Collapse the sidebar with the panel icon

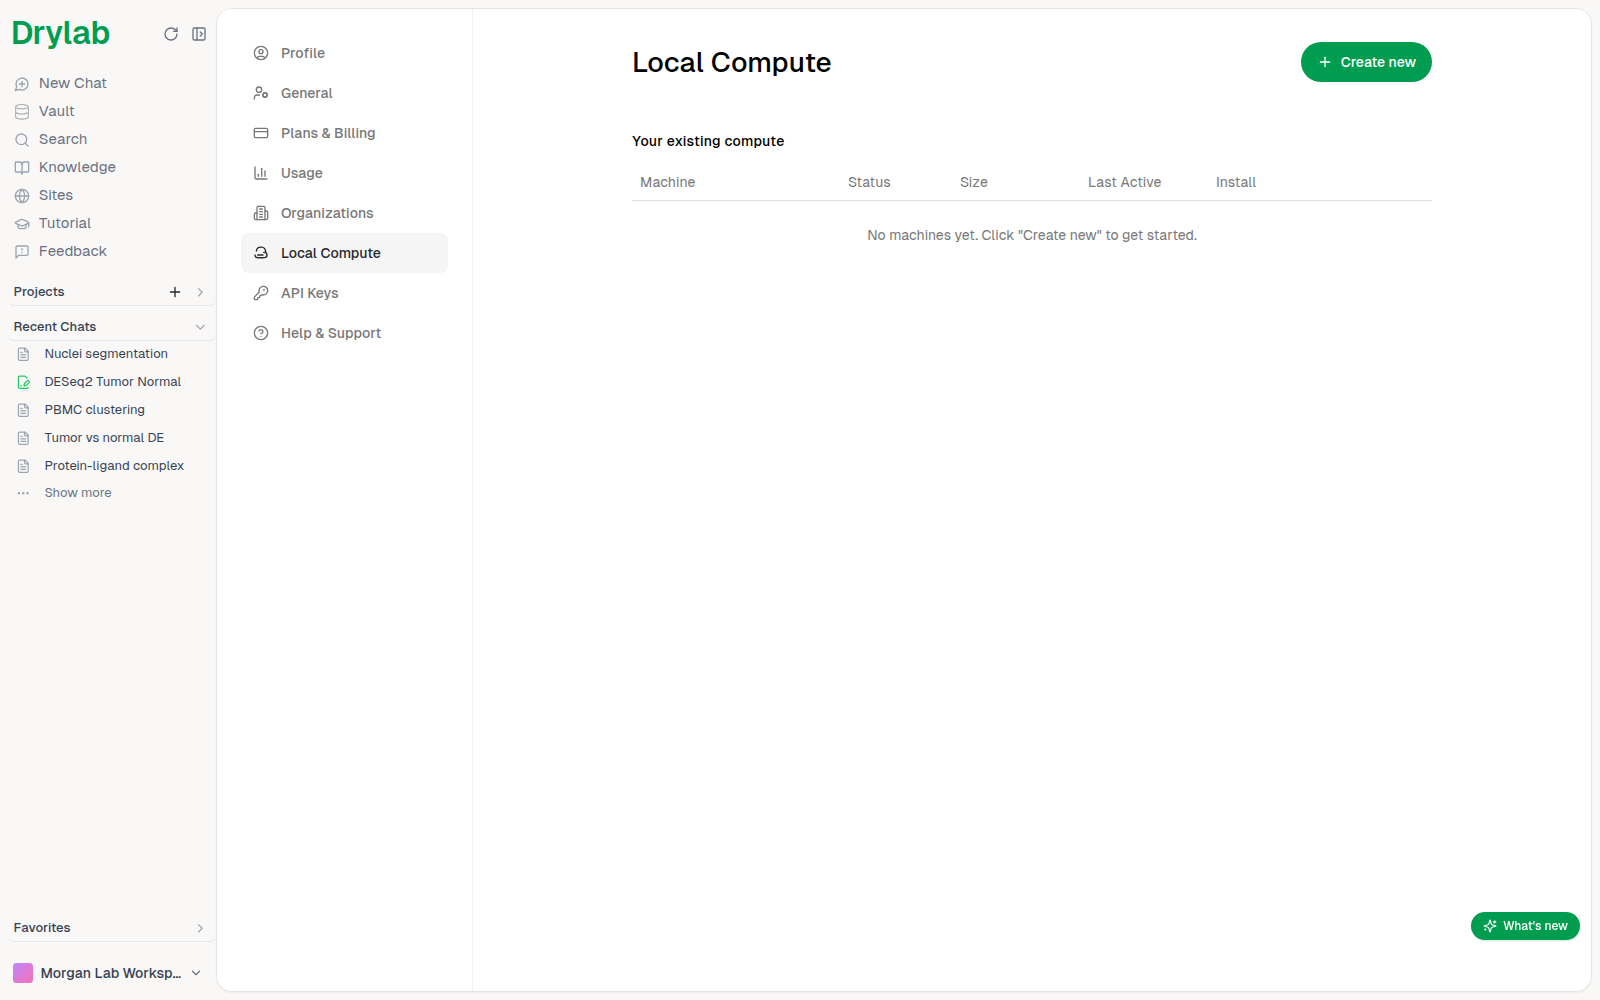[x=199, y=34]
